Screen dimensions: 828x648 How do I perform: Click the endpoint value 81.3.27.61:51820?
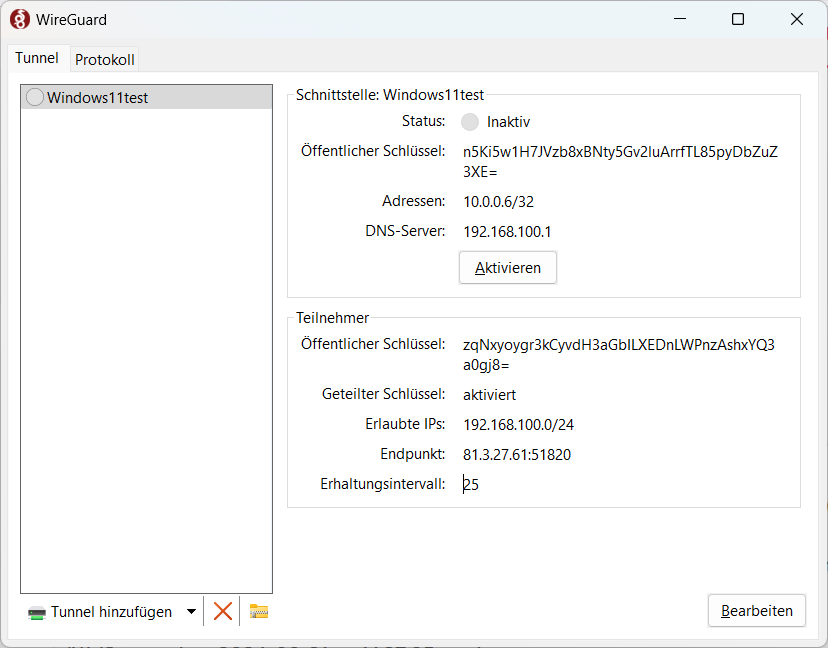coord(516,455)
